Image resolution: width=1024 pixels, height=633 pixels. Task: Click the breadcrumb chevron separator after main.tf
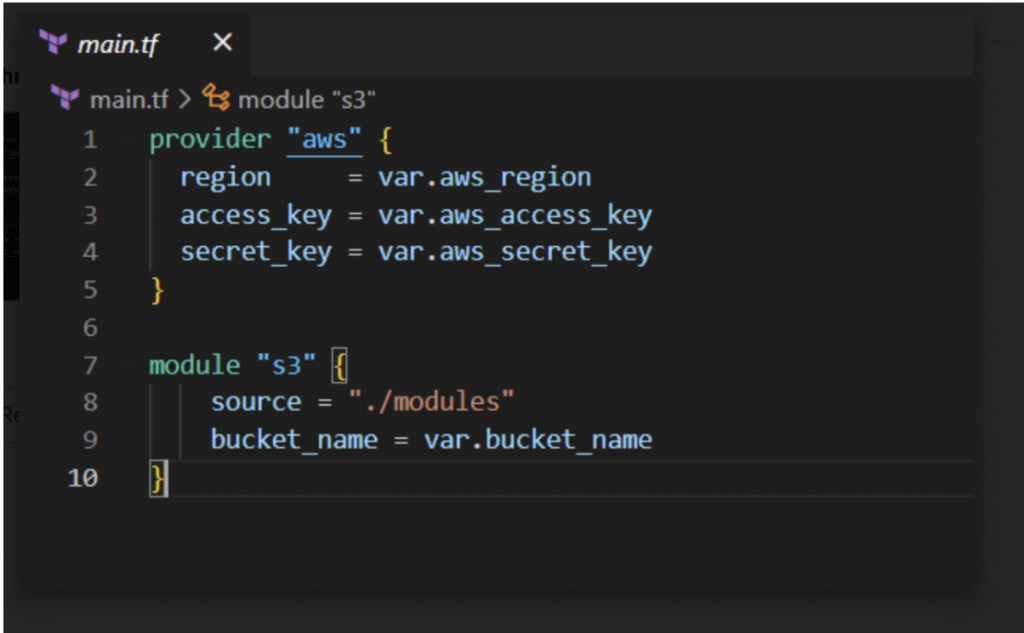click(185, 99)
